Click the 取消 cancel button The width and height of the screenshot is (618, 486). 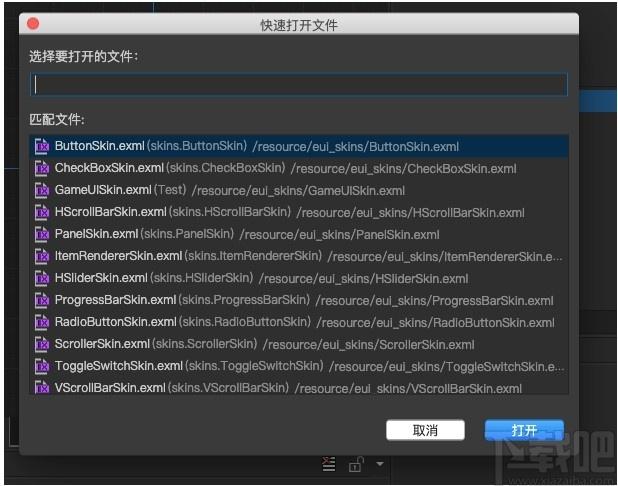[425, 430]
